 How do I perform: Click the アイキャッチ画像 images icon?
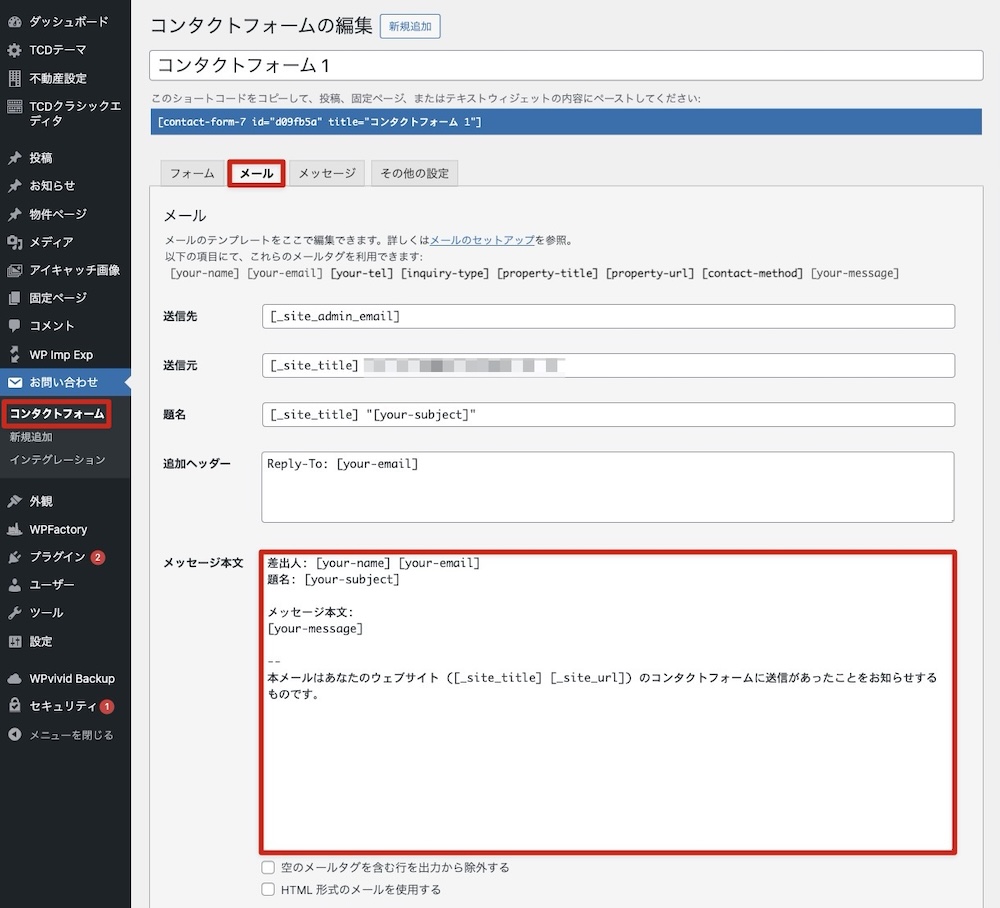coord(15,270)
